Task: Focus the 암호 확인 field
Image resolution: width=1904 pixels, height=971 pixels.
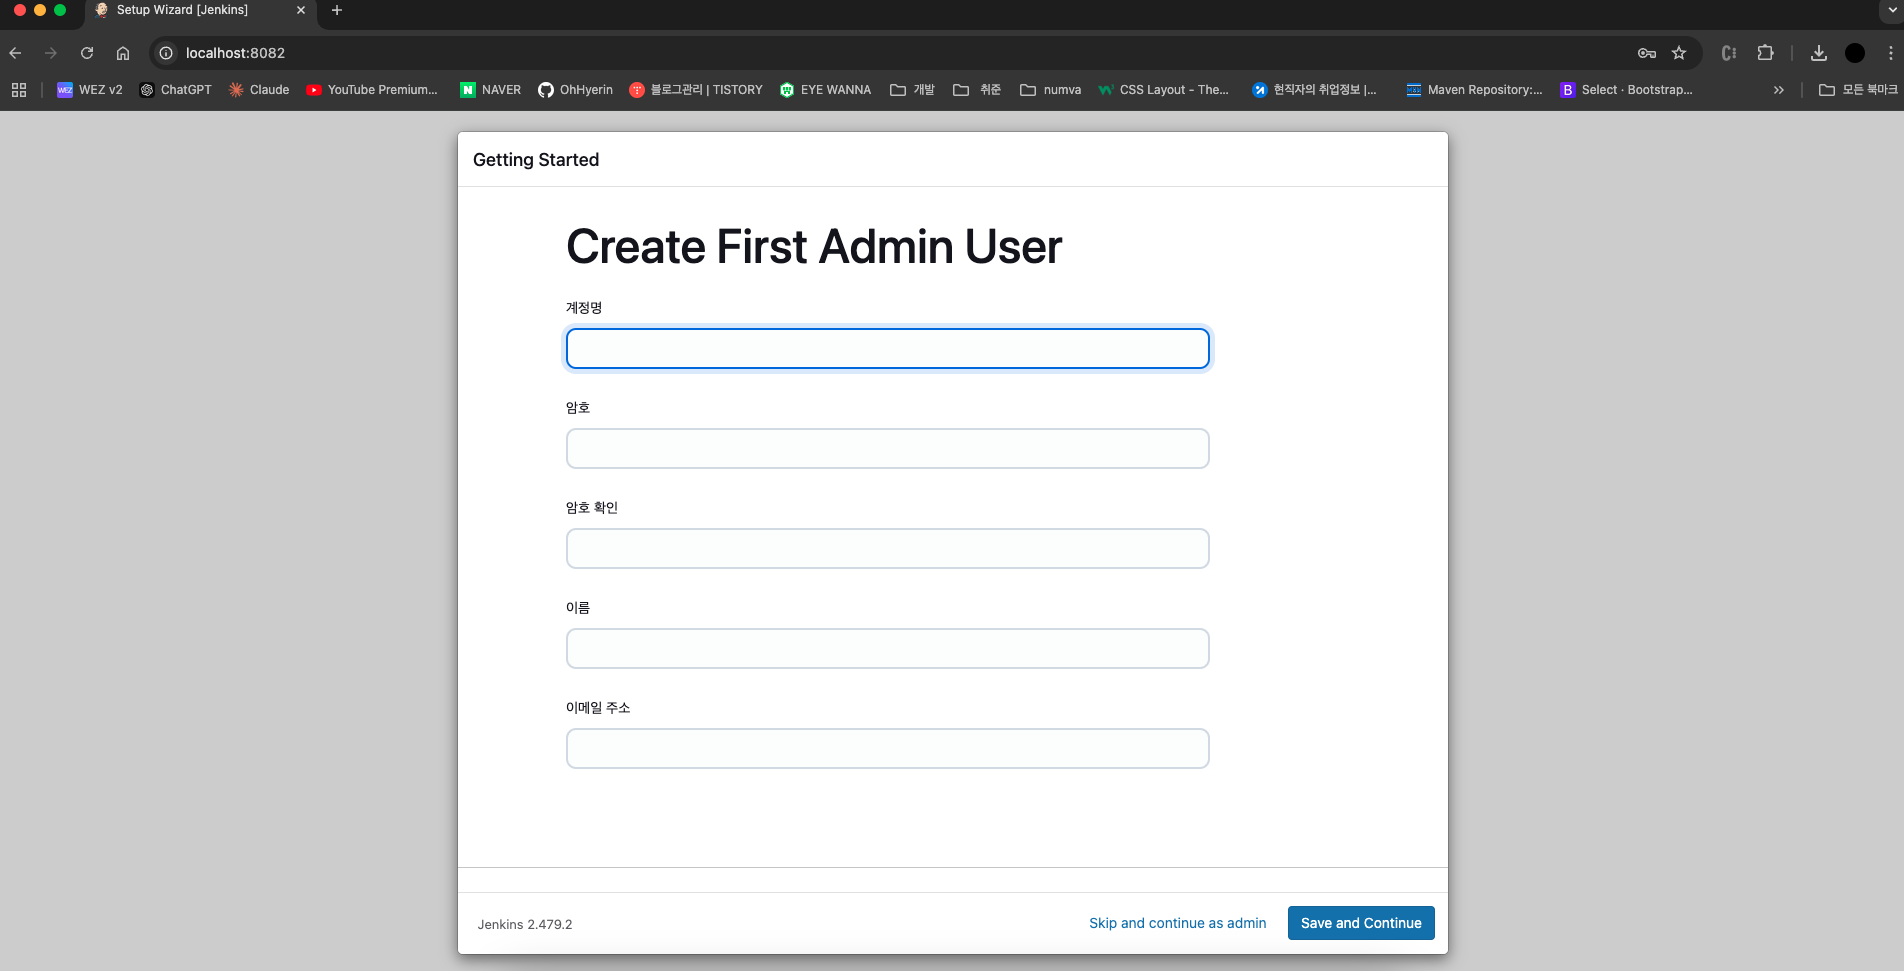Action: point(888,549)
